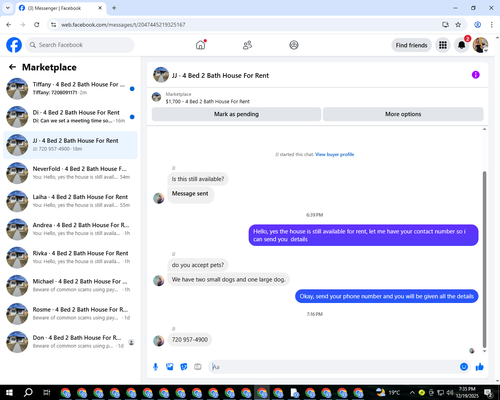Image resolution: width=500 pixels, height=400 pixels.
Task: Open the Notifications bell
Action: [462, 45]
